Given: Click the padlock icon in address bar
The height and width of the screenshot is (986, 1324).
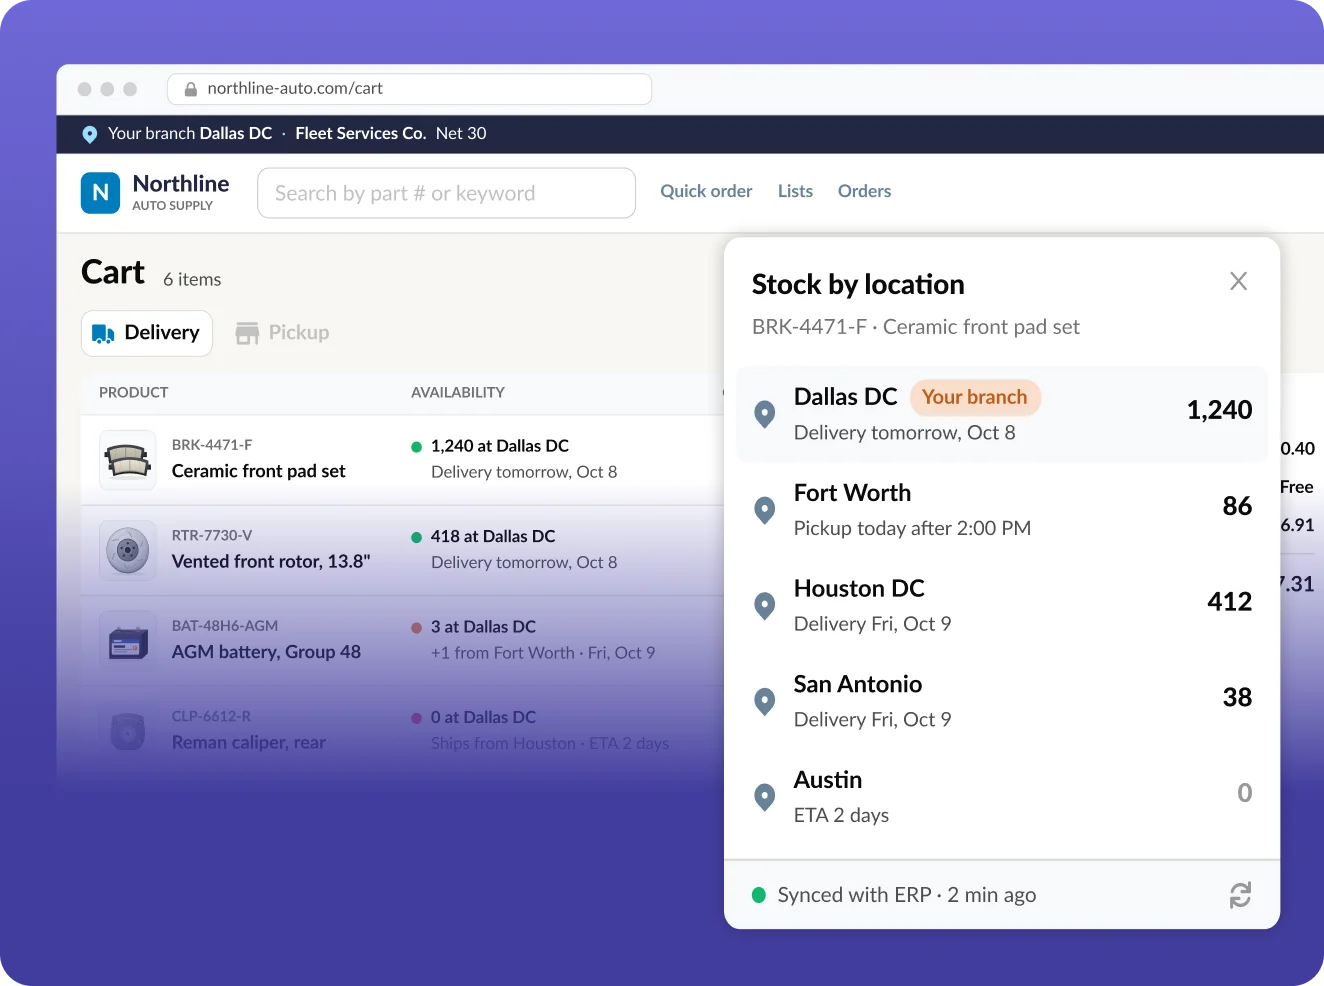Looking at the screenshot, I should 190,89.
